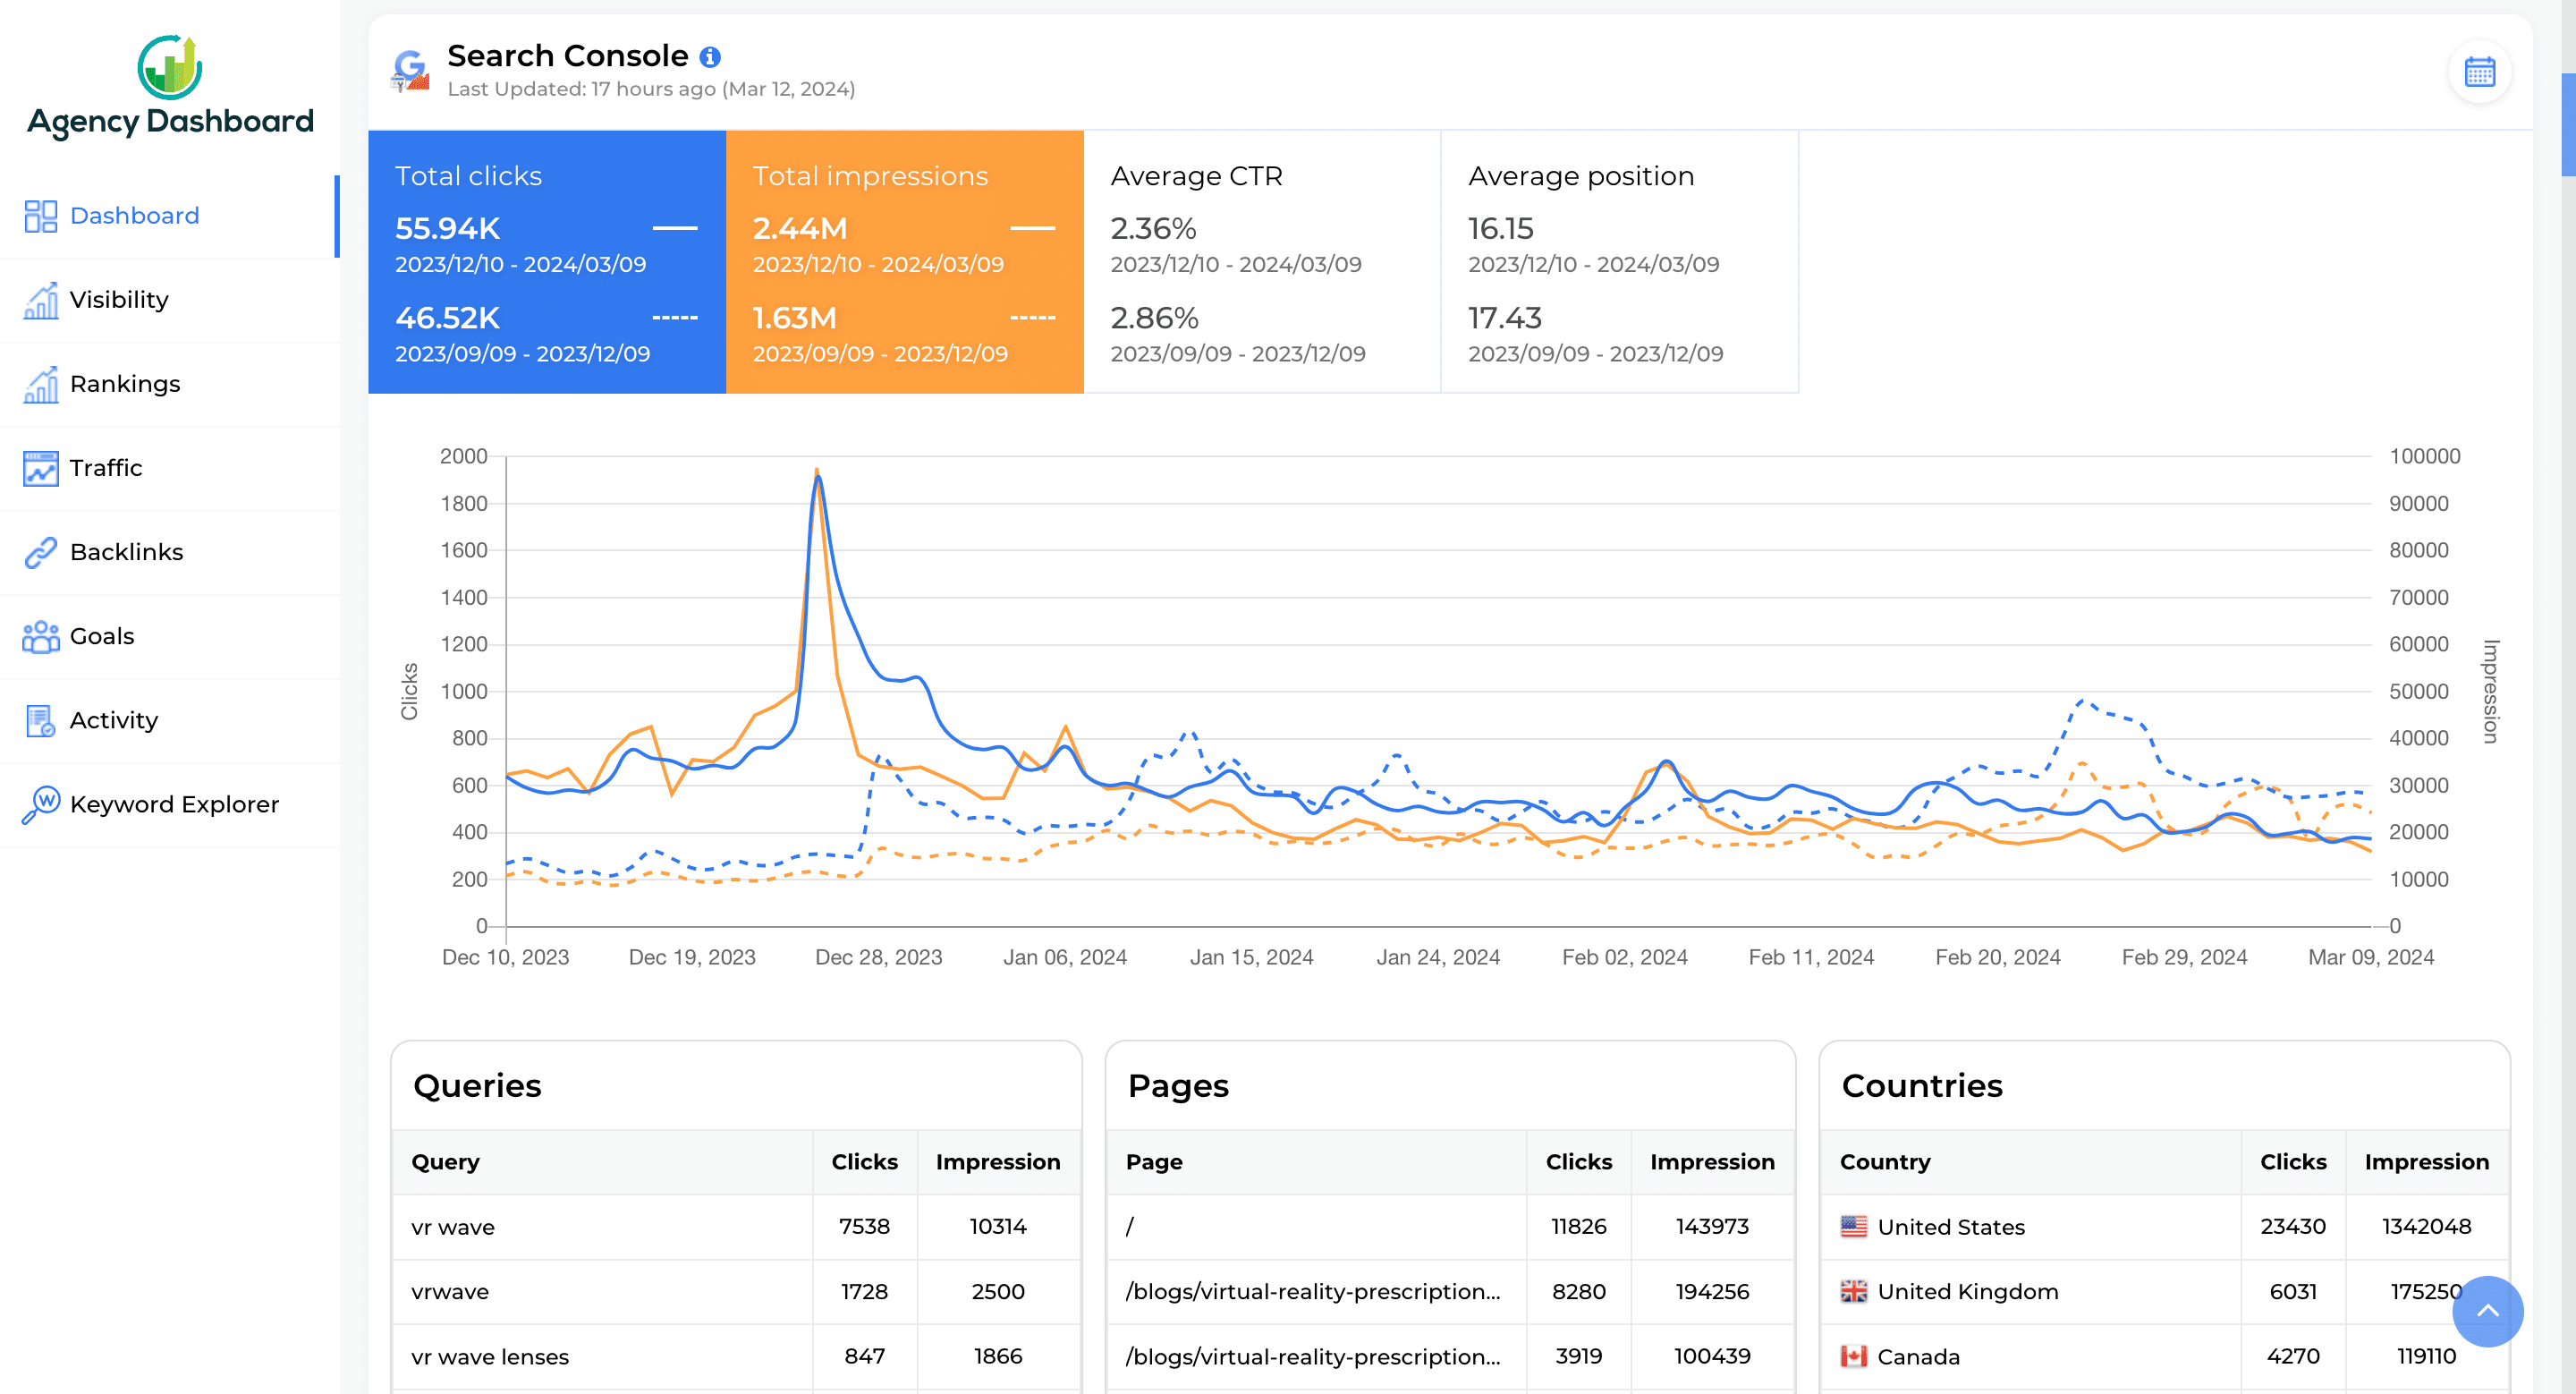2576x1394 pixels.
Task: Toggle the Average CTR metric card
Action: pos(1262,262)
